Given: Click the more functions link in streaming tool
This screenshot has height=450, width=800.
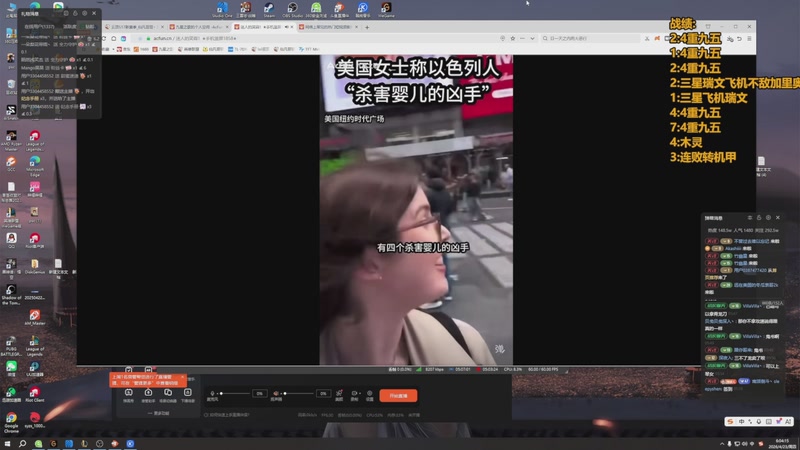Looking at the screenshot, I should point(159,413).
